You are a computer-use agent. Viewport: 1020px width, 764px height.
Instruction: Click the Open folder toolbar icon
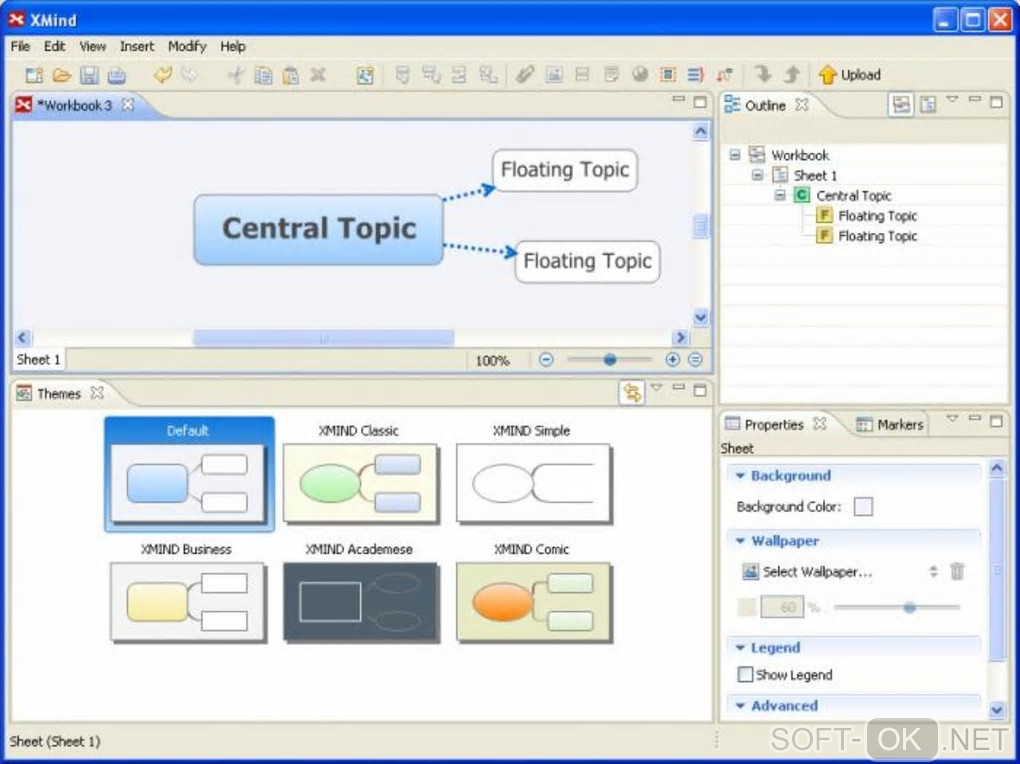62,75
